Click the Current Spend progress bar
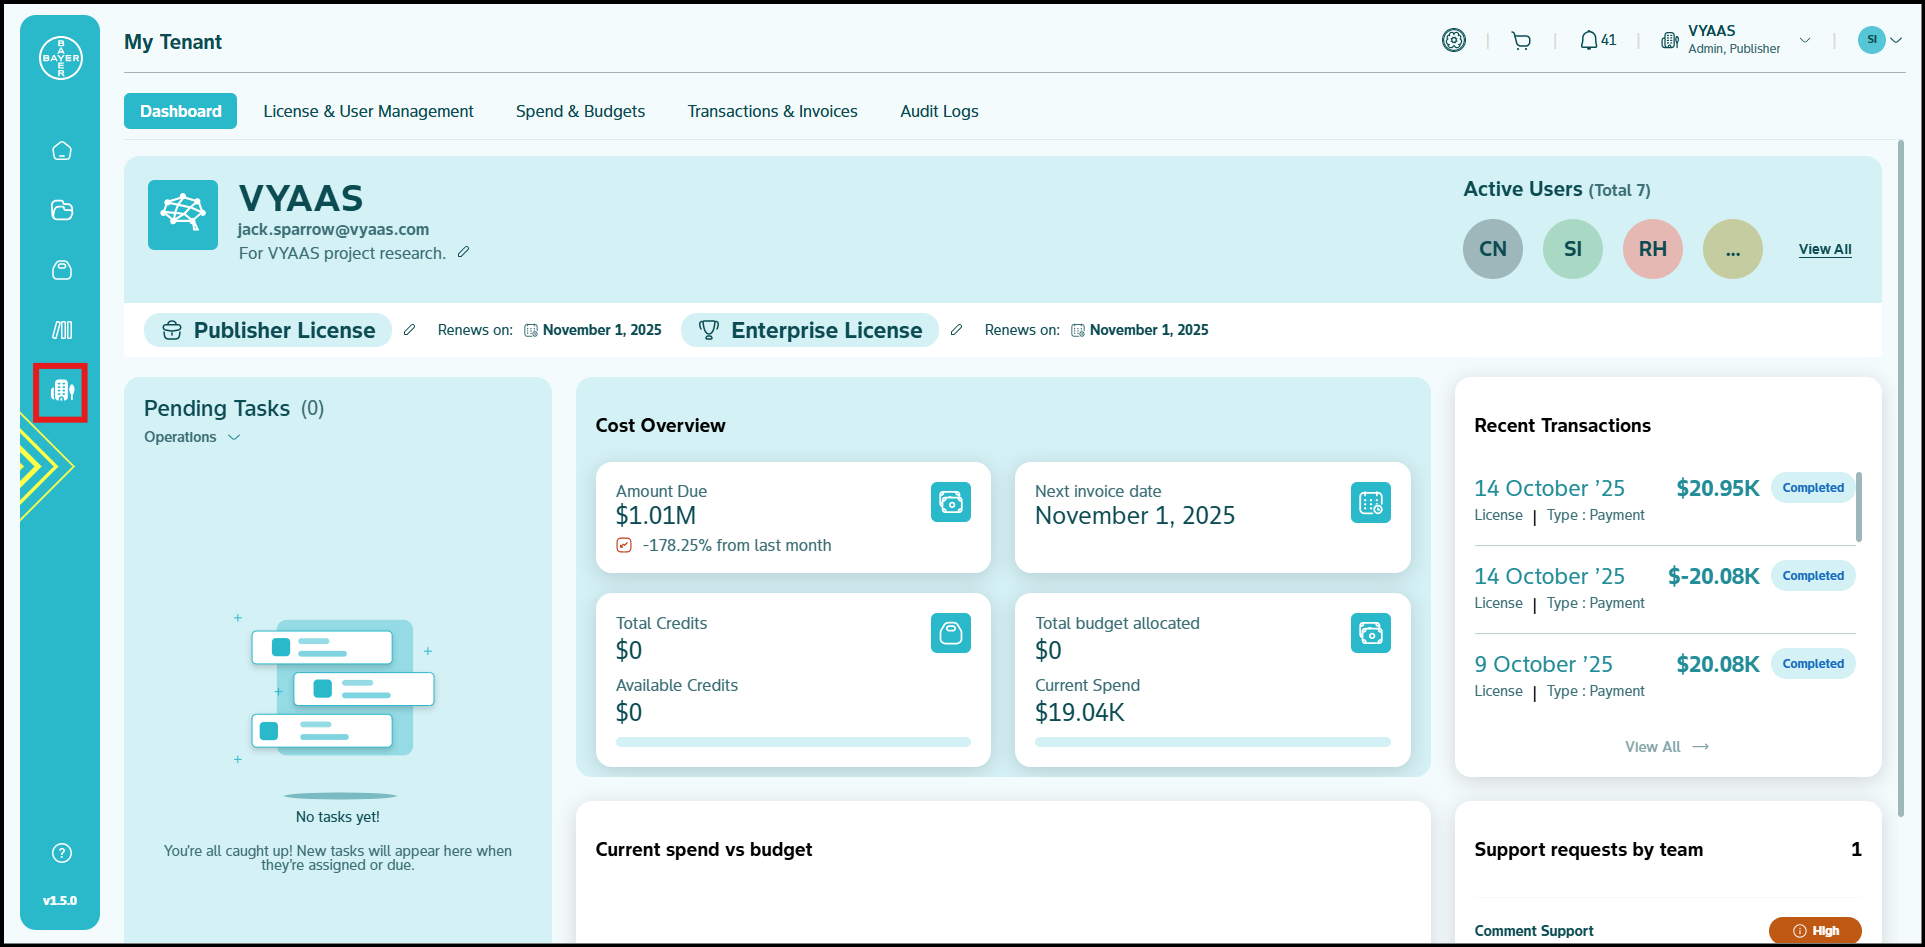1925x947 pixels. point(1212,742)
